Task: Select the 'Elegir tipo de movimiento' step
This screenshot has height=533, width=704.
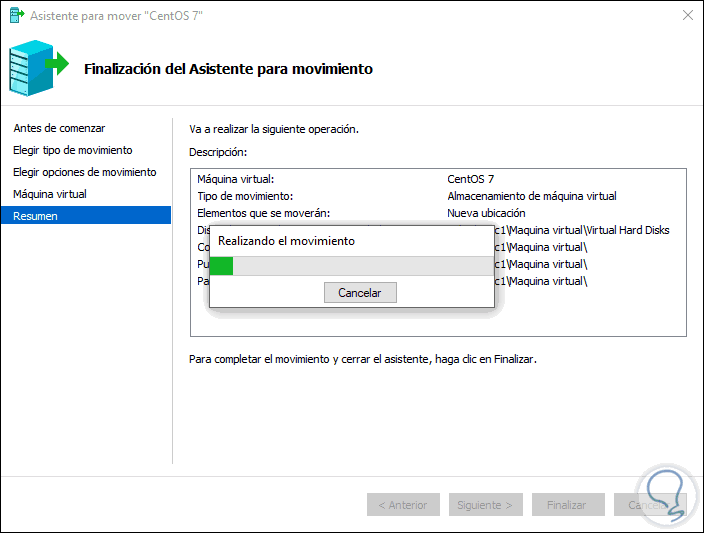Action: [x=73, y=150]
